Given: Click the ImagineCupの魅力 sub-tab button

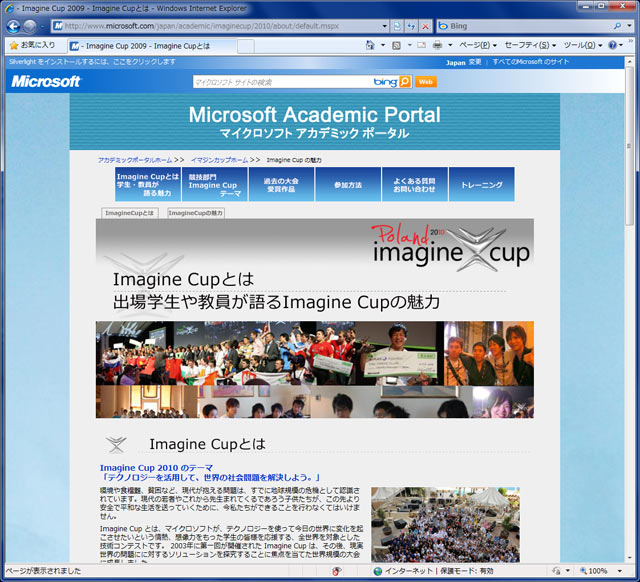Looking at the screenshot, I should coord(196,213).
